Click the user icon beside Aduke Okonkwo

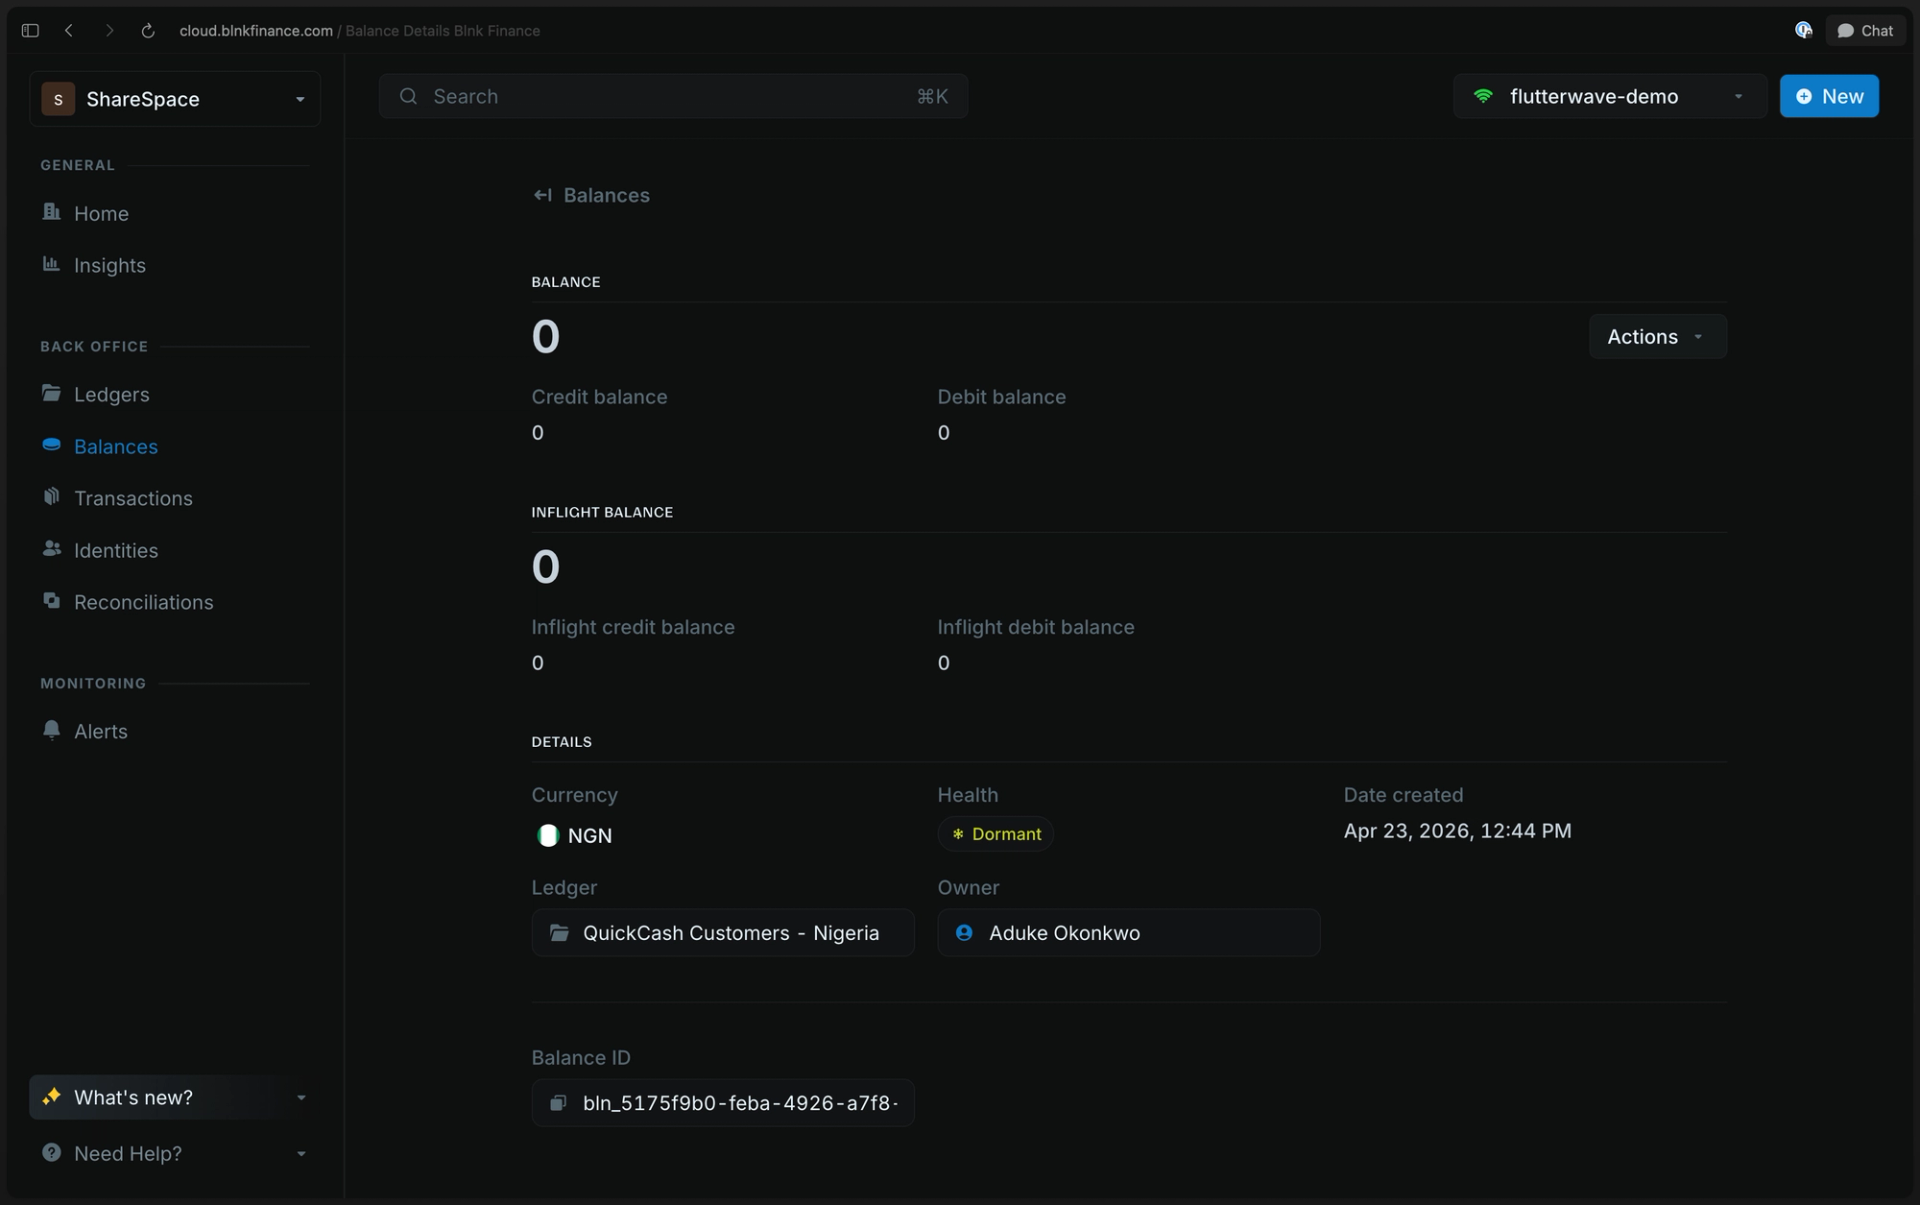[x=964, y=933]
